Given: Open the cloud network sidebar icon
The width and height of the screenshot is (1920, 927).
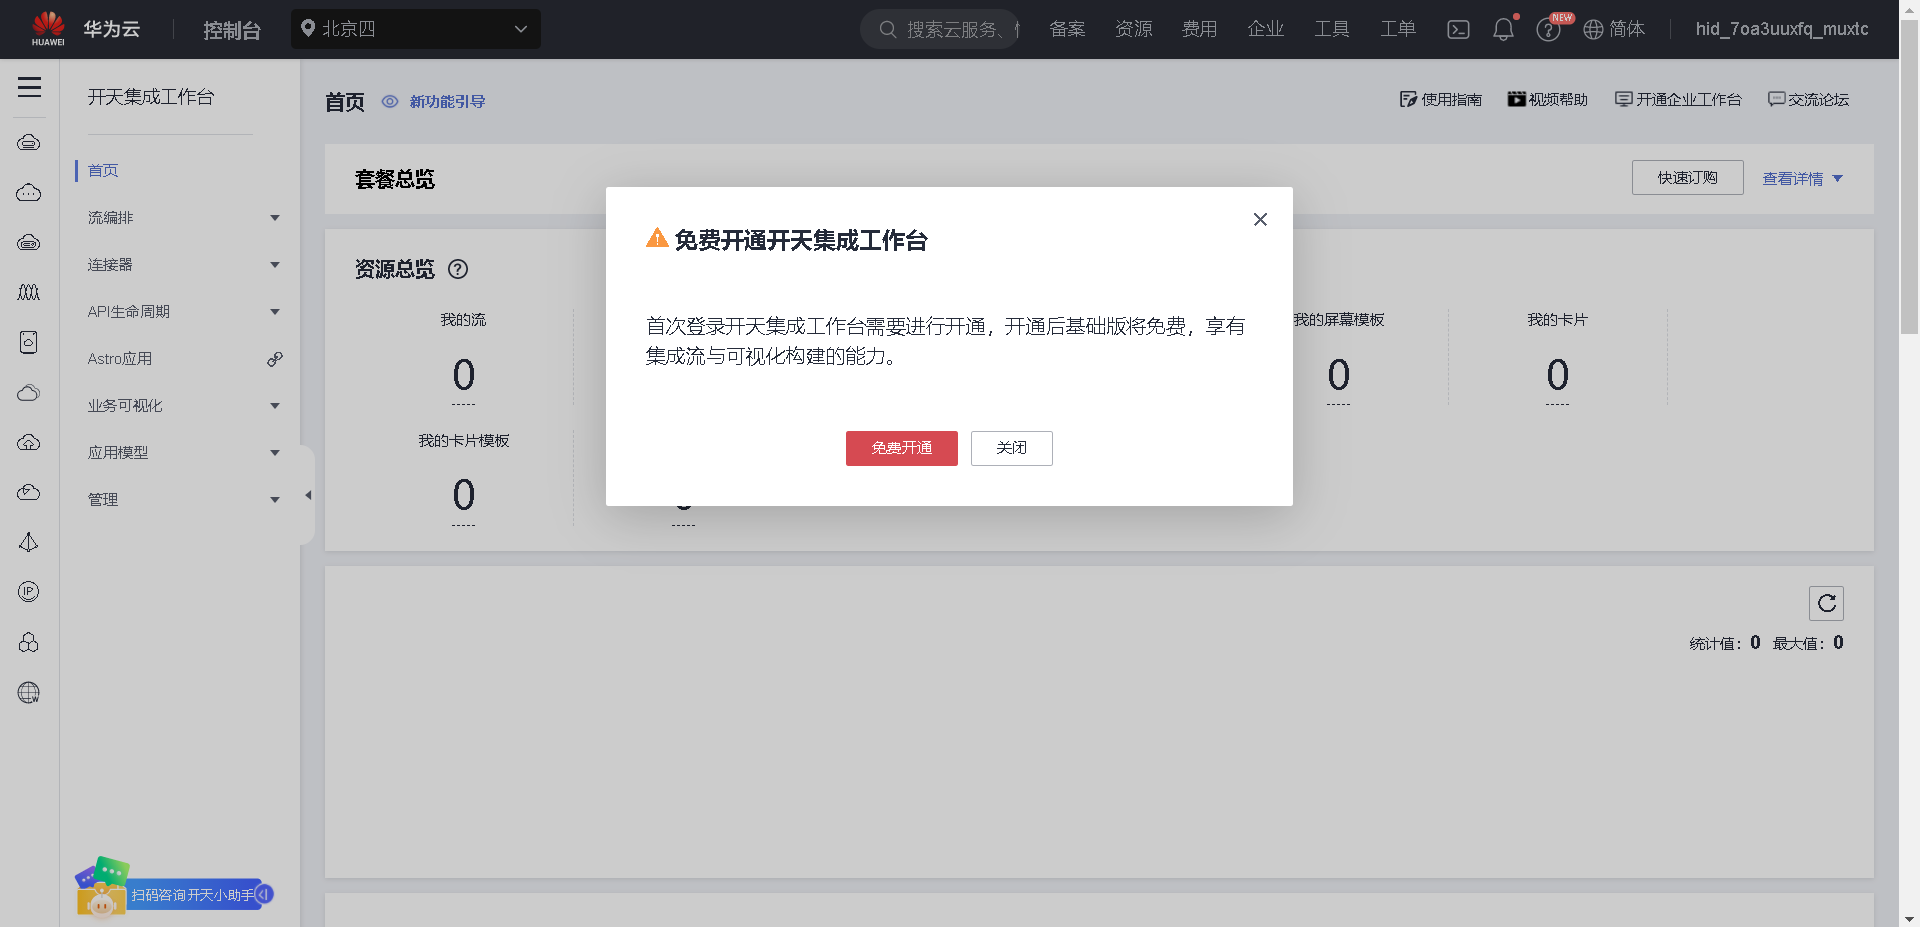Looking at the screenshot, I should click(x=29, y=492).
